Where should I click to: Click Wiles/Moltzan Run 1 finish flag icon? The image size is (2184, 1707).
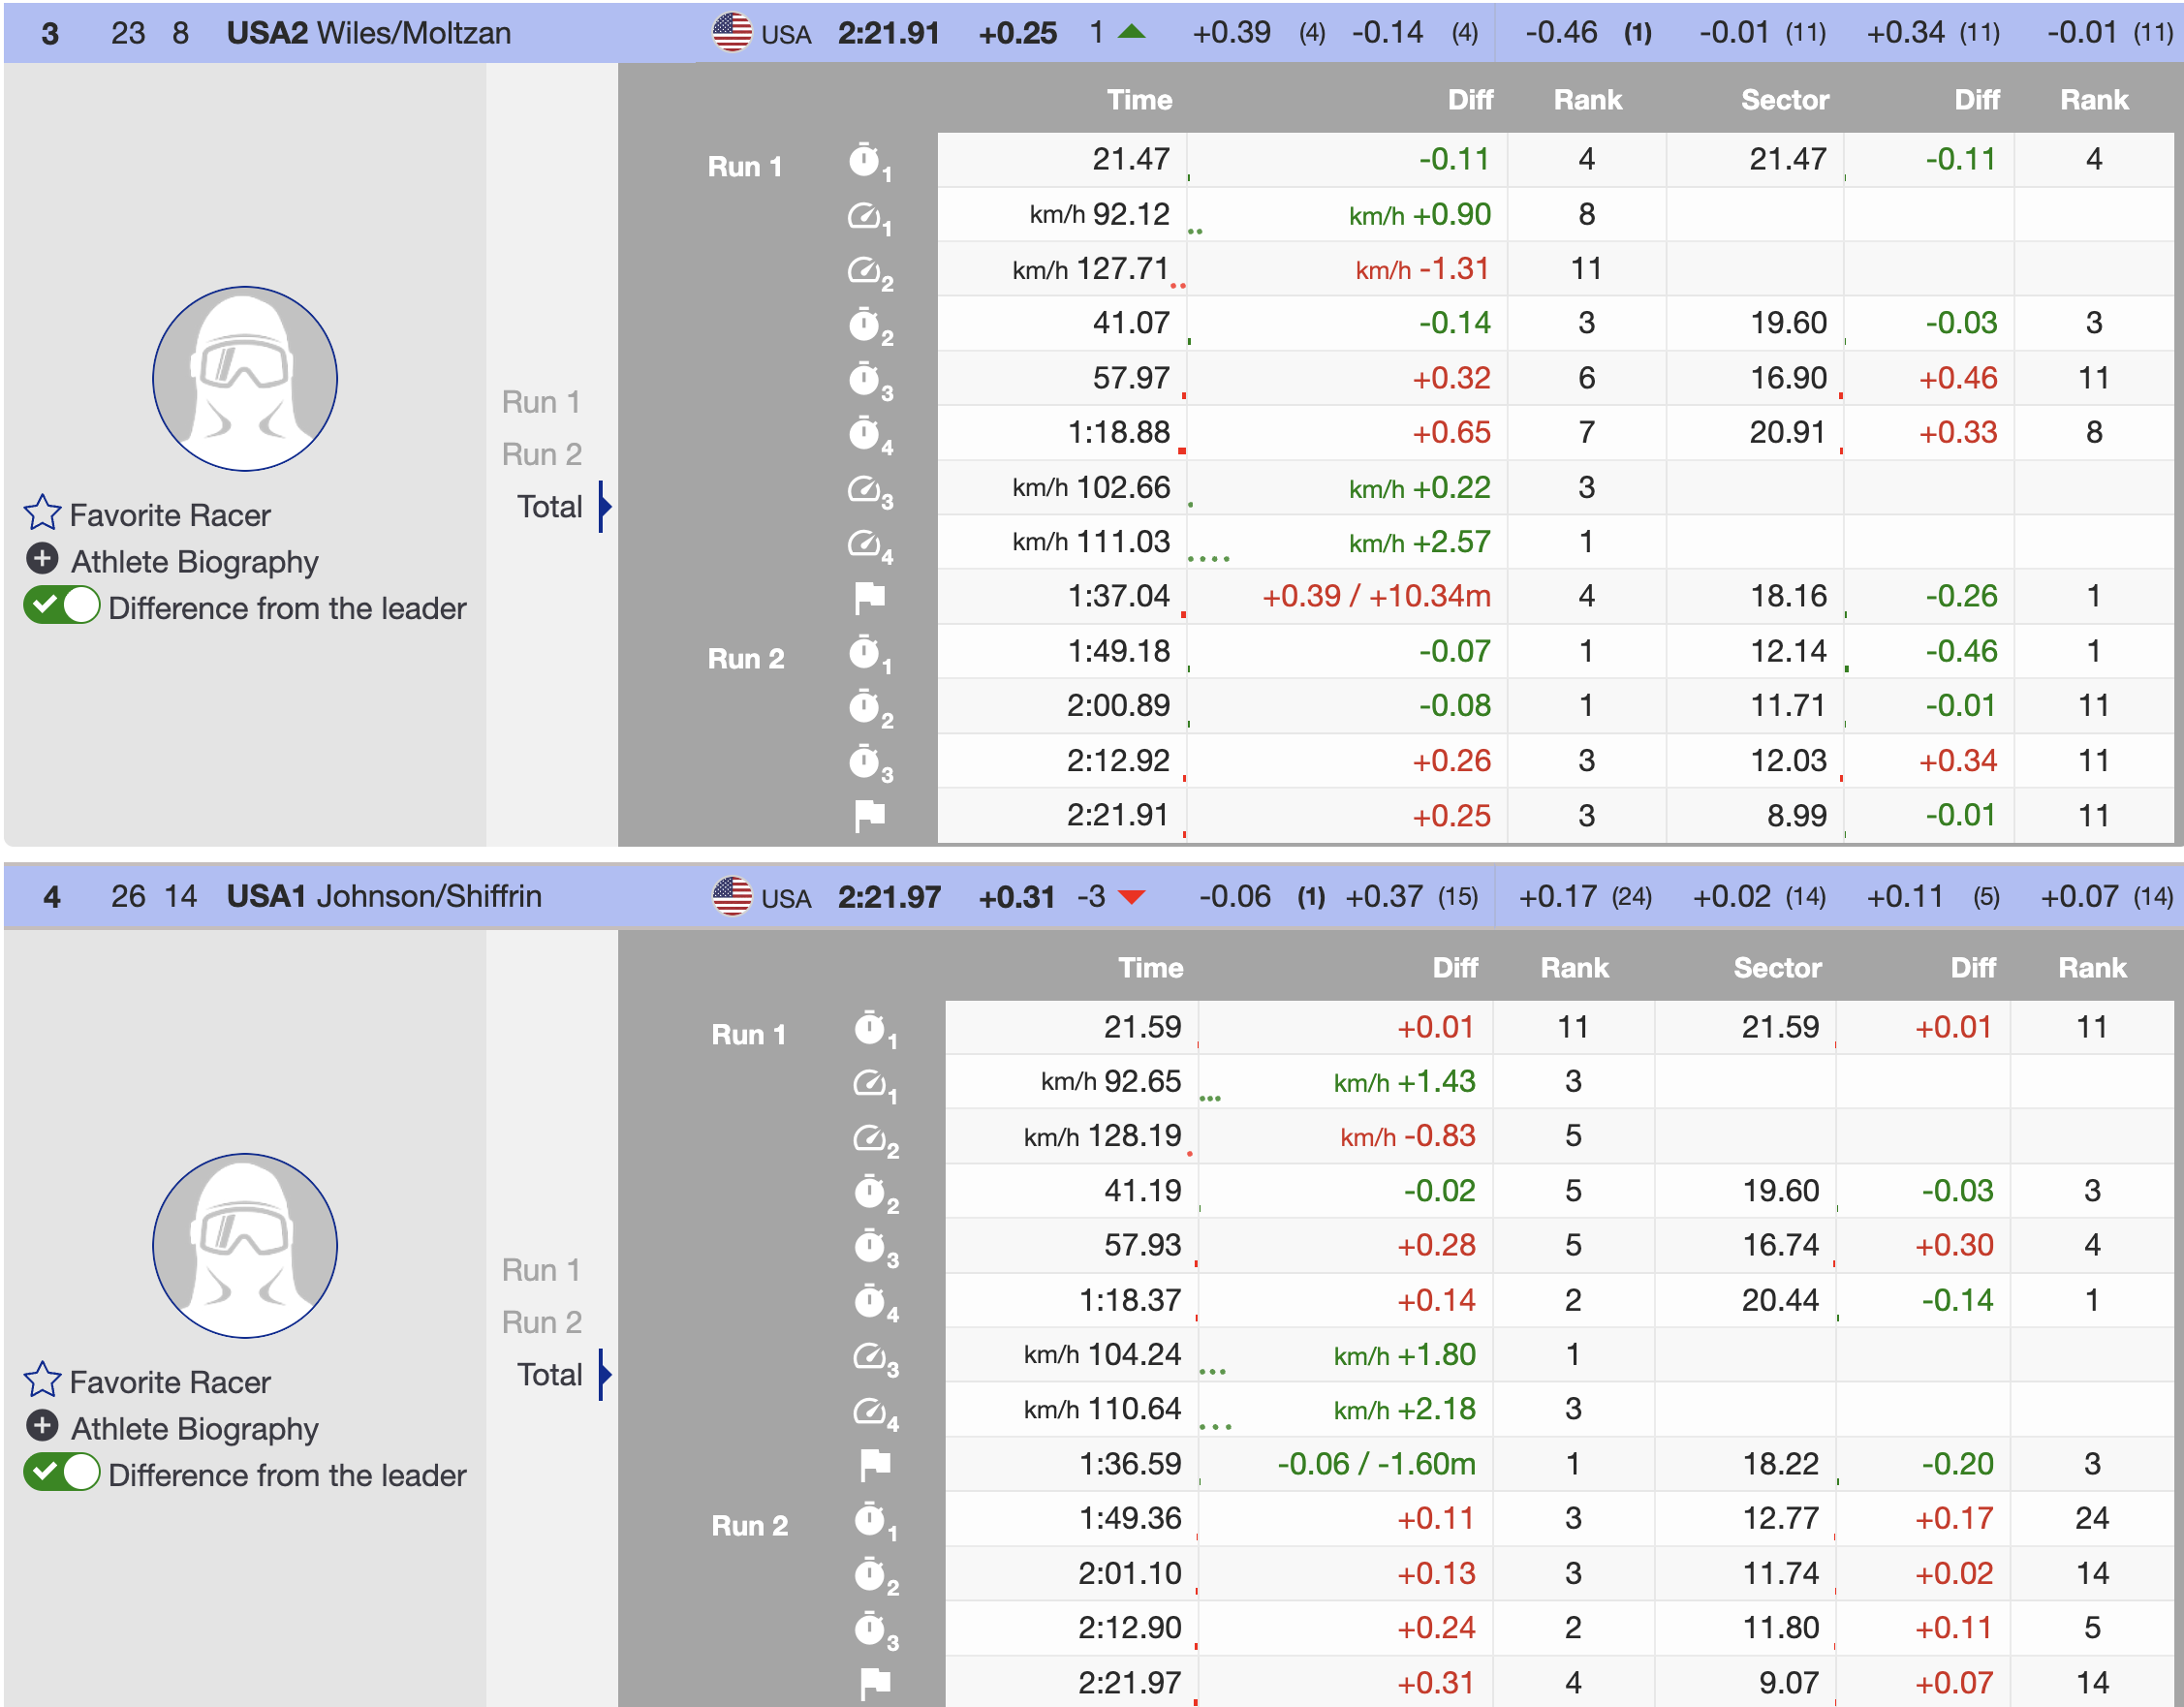click(x=869, y=597)
